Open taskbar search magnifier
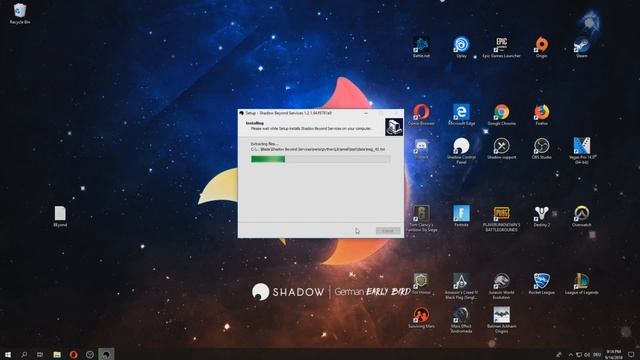This screenshot has width=640, height=360. pos(24,354)
